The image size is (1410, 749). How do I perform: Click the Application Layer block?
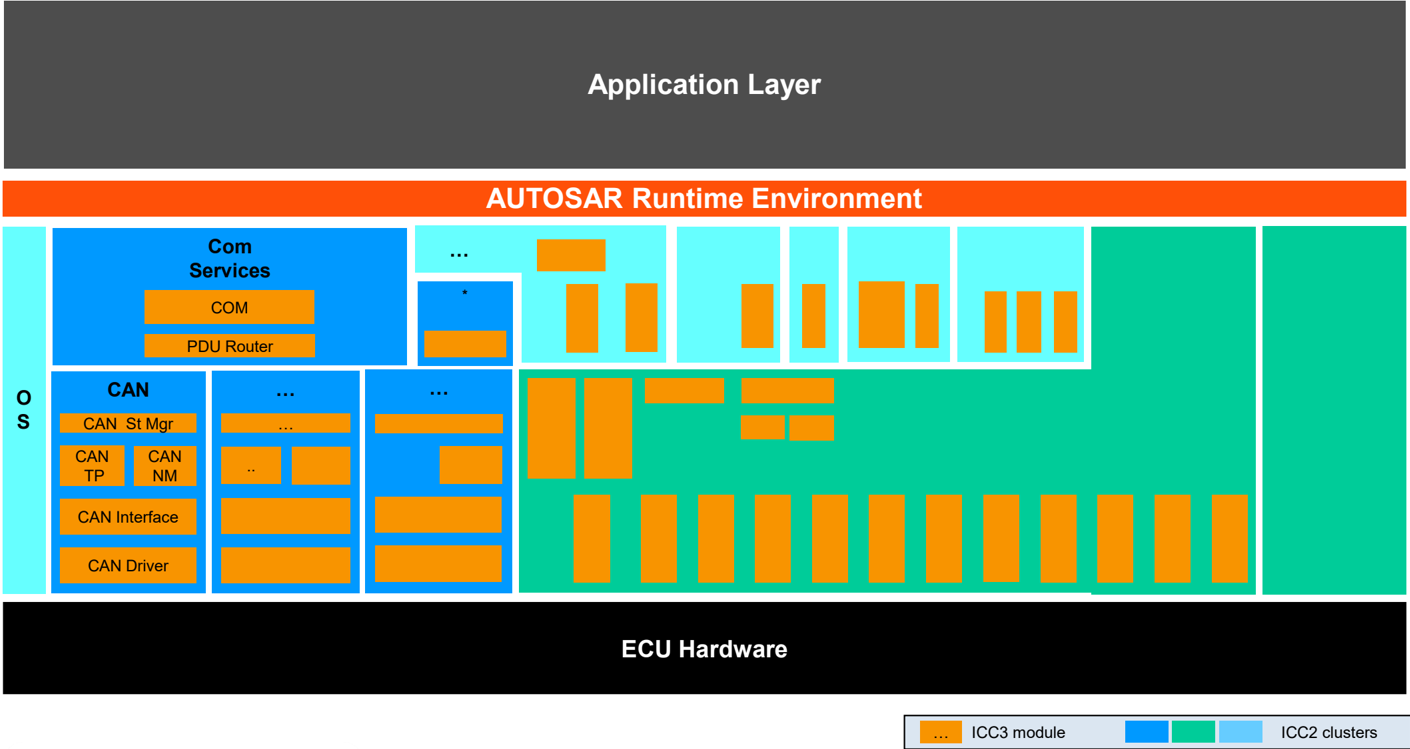point(704,84)
